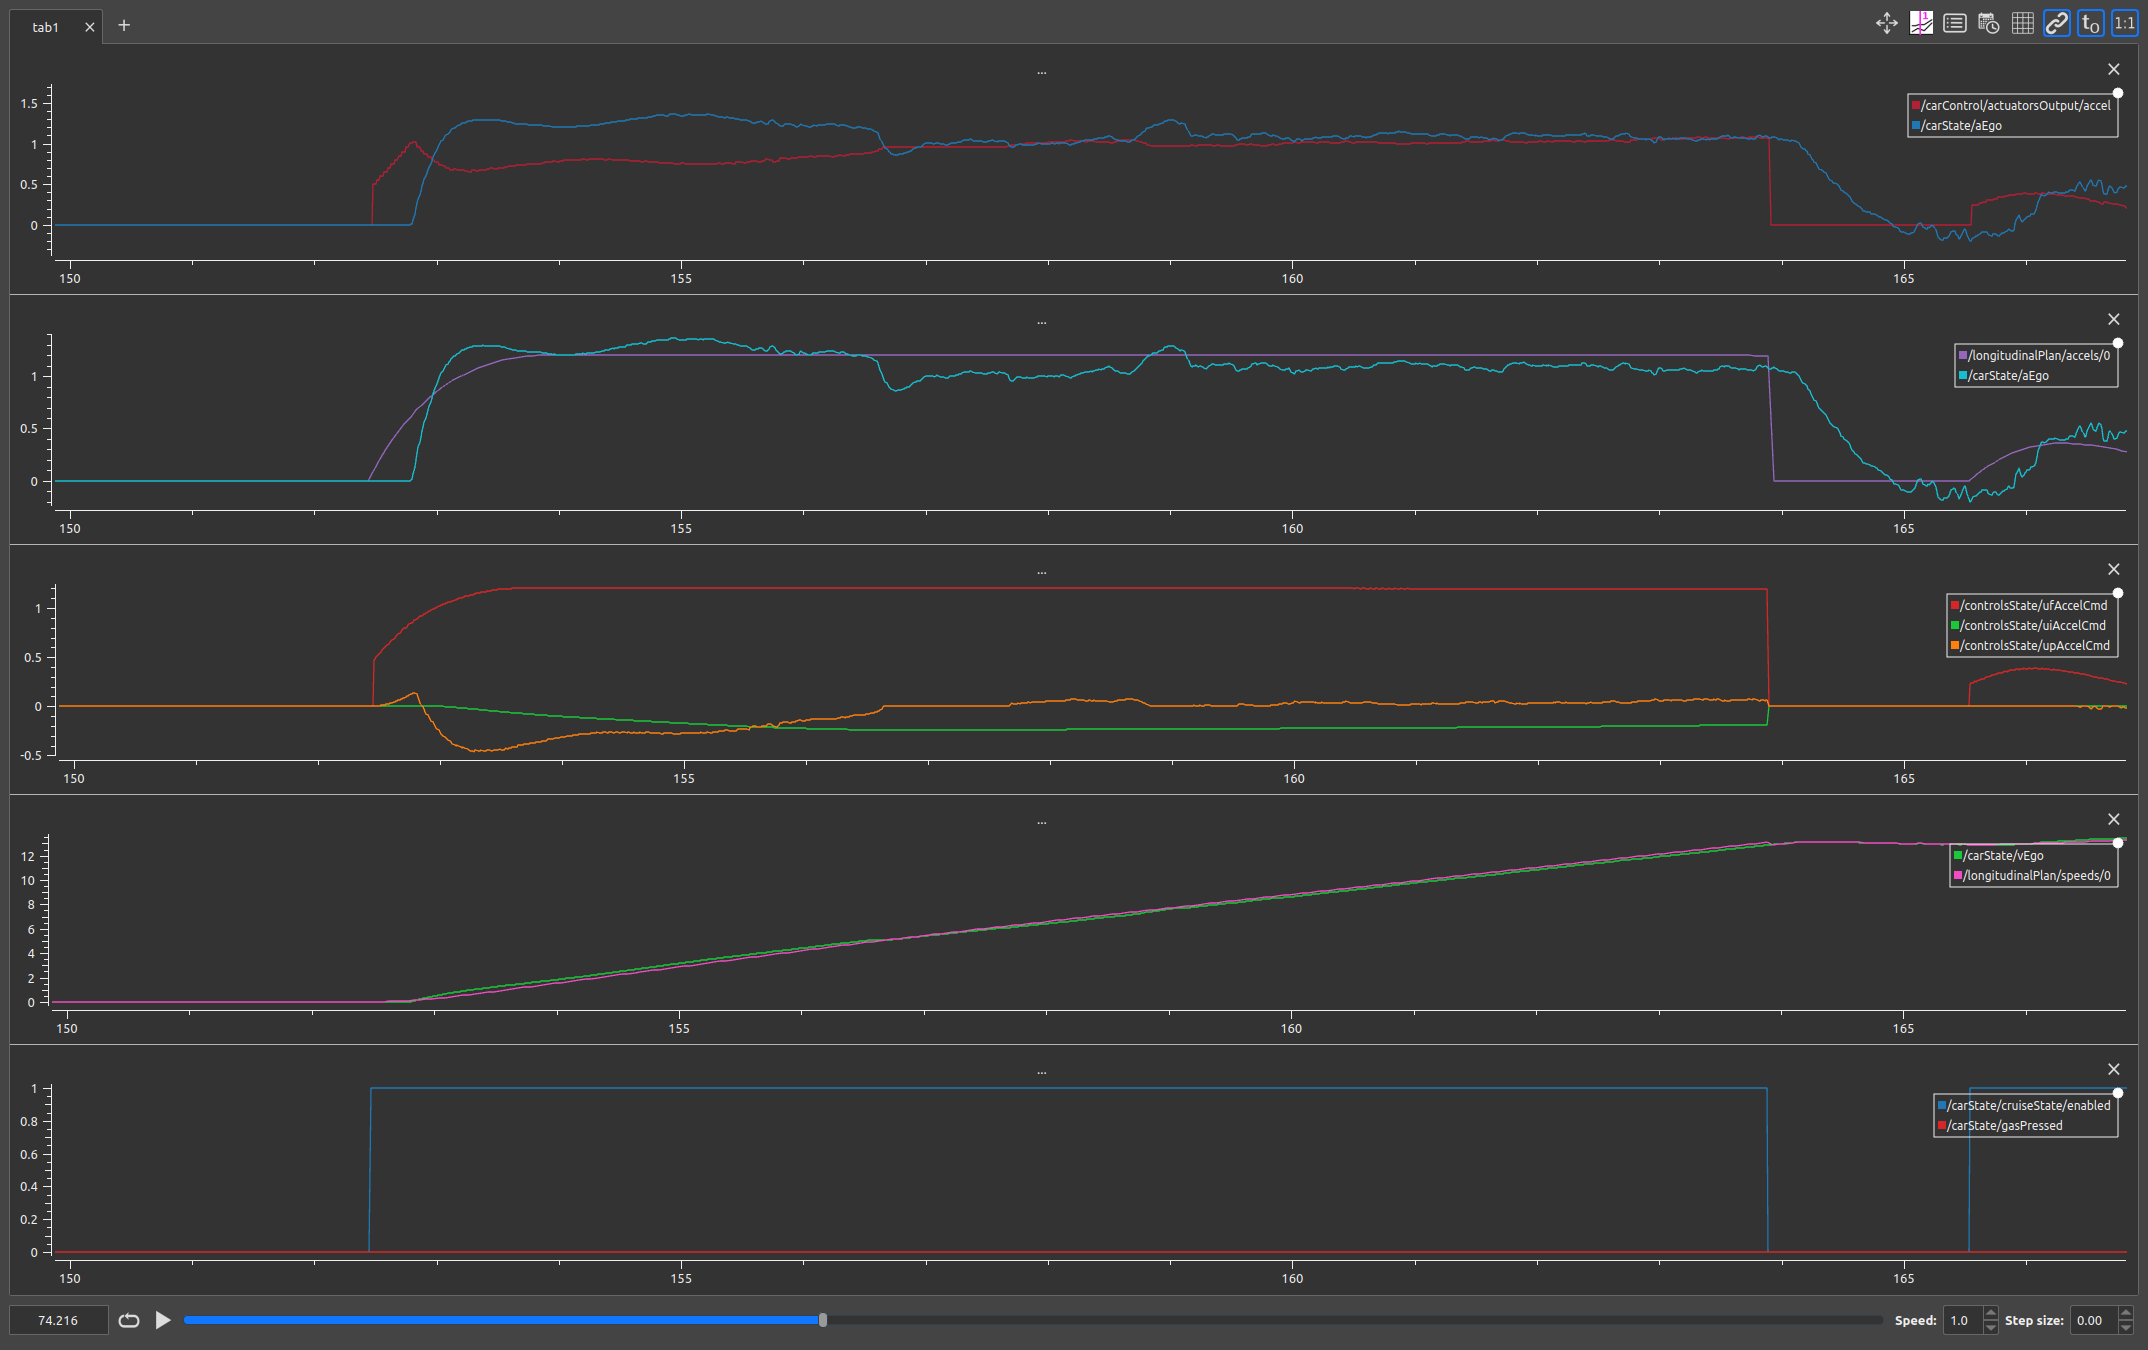Click the calendar clock date-time icon

(1989, 24)
